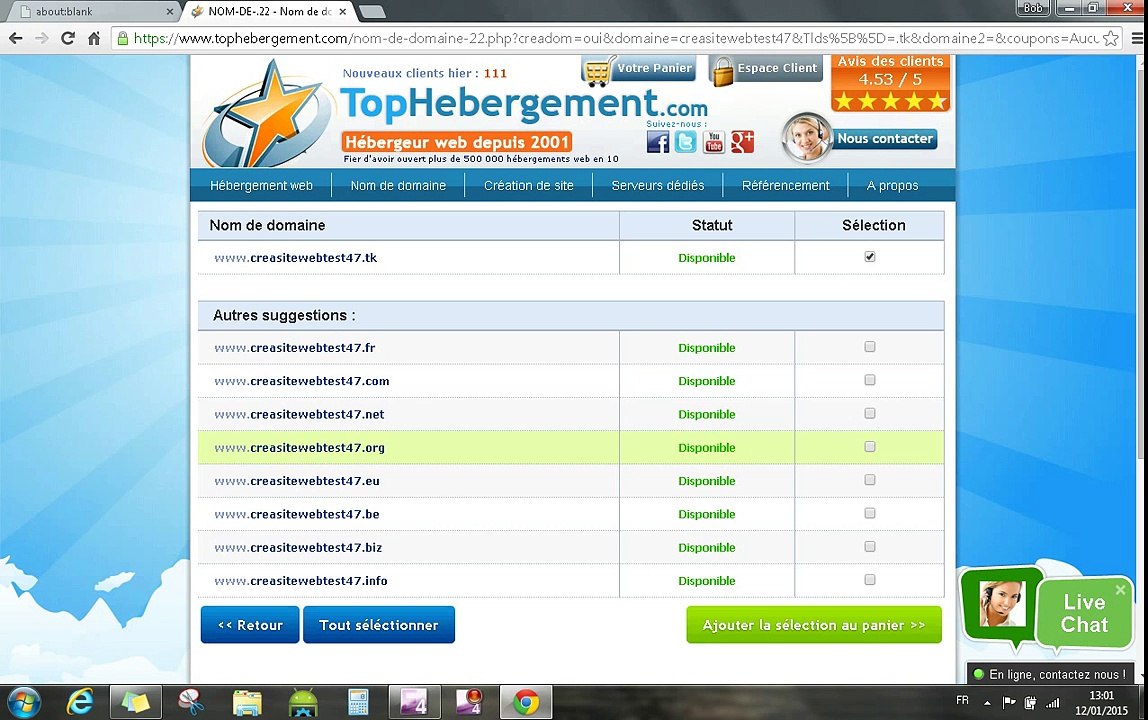Open the Référencement menu
This screenshot has width=1148, height=720.
point(786,185)
